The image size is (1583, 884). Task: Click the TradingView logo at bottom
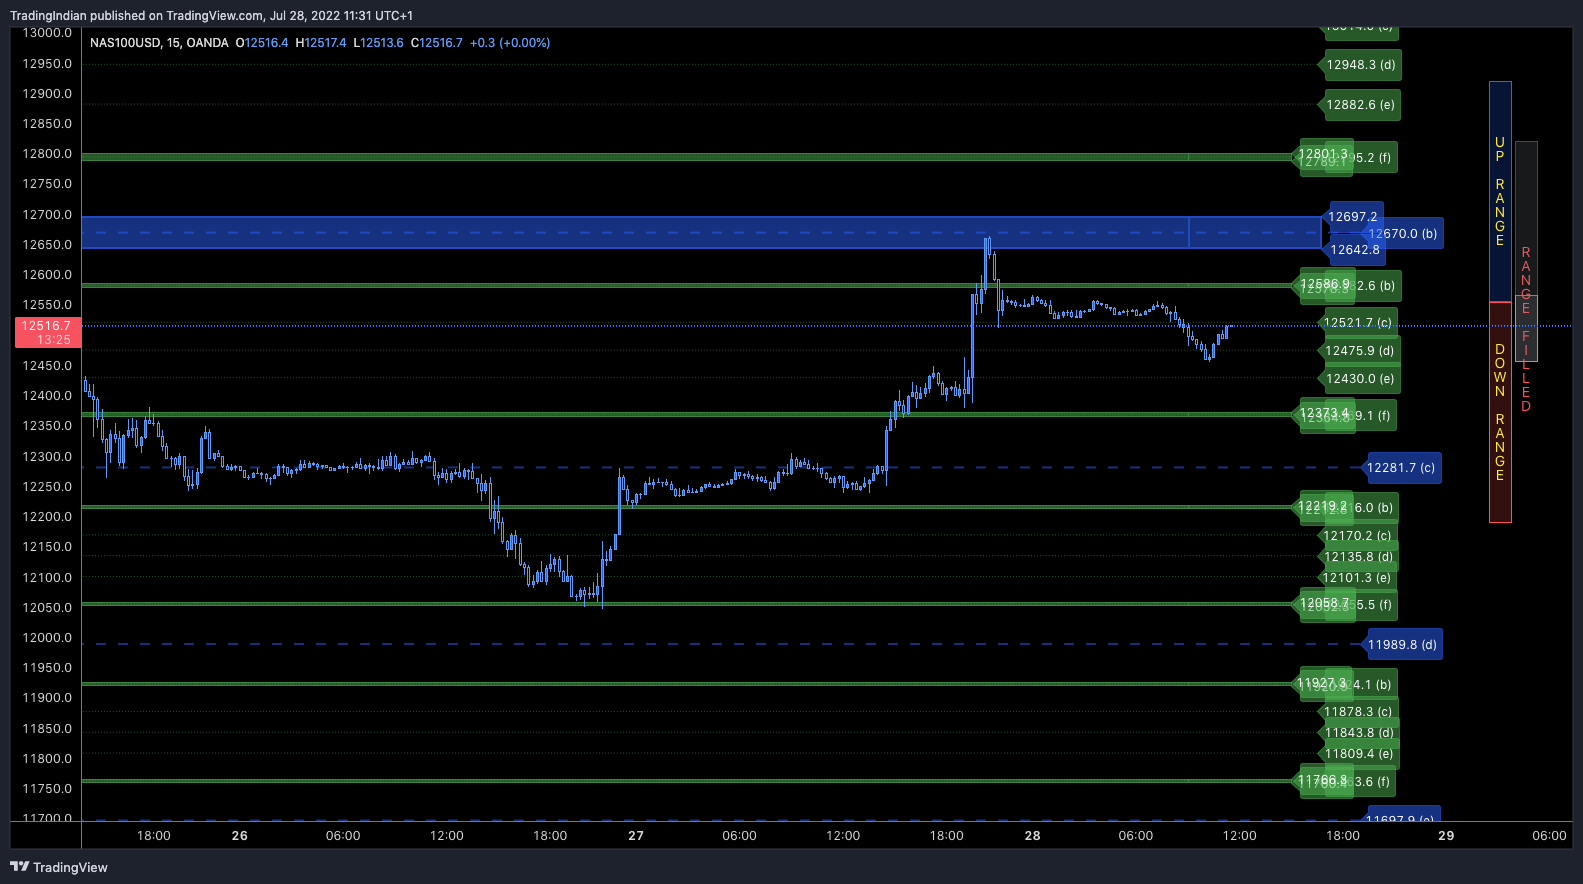coord(59,867)
